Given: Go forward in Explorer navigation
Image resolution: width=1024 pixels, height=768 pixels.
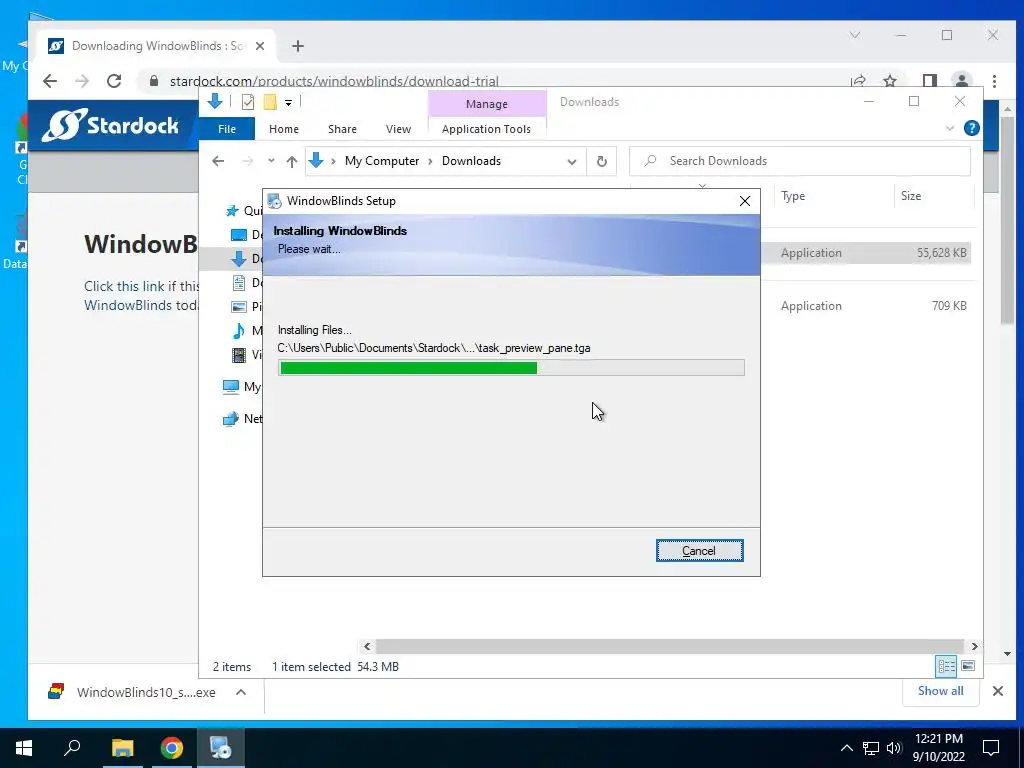Looking at the screenshot, I should coord(248,161).
